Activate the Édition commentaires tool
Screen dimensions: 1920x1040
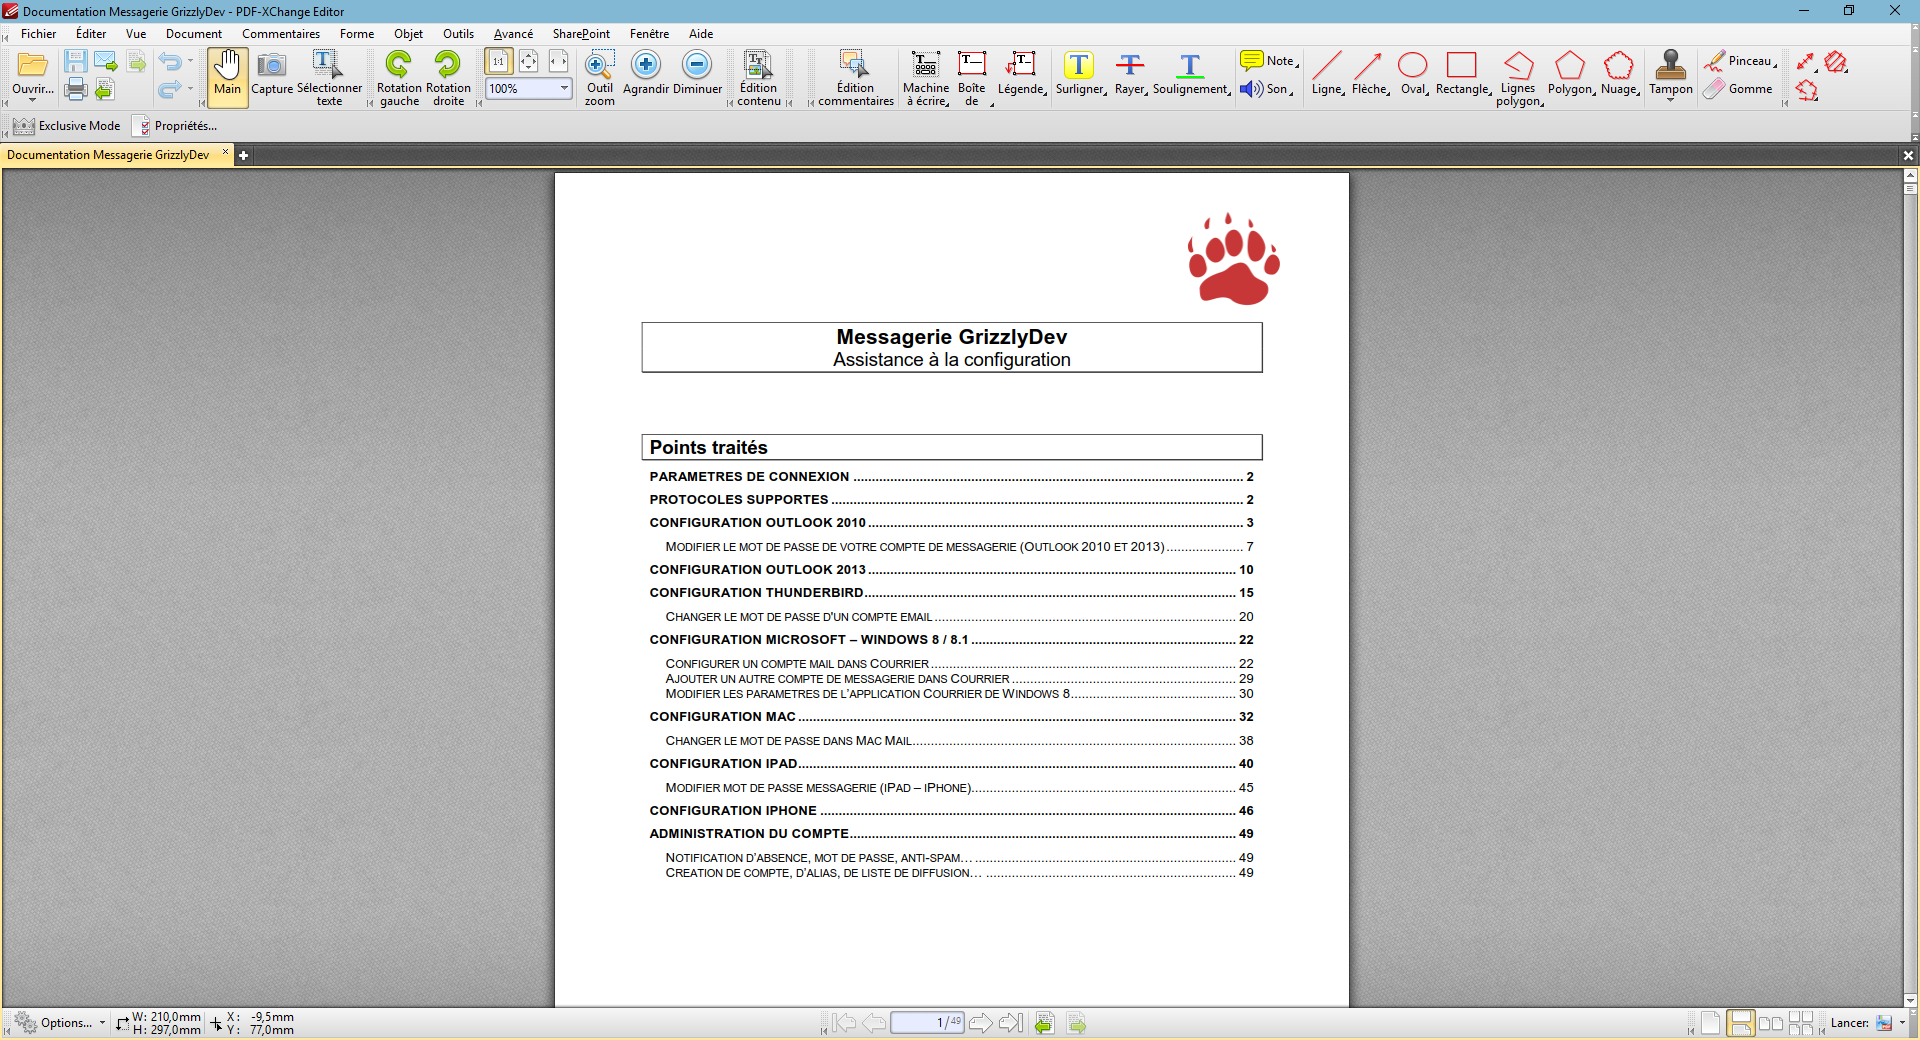click(x=856, y=77)
